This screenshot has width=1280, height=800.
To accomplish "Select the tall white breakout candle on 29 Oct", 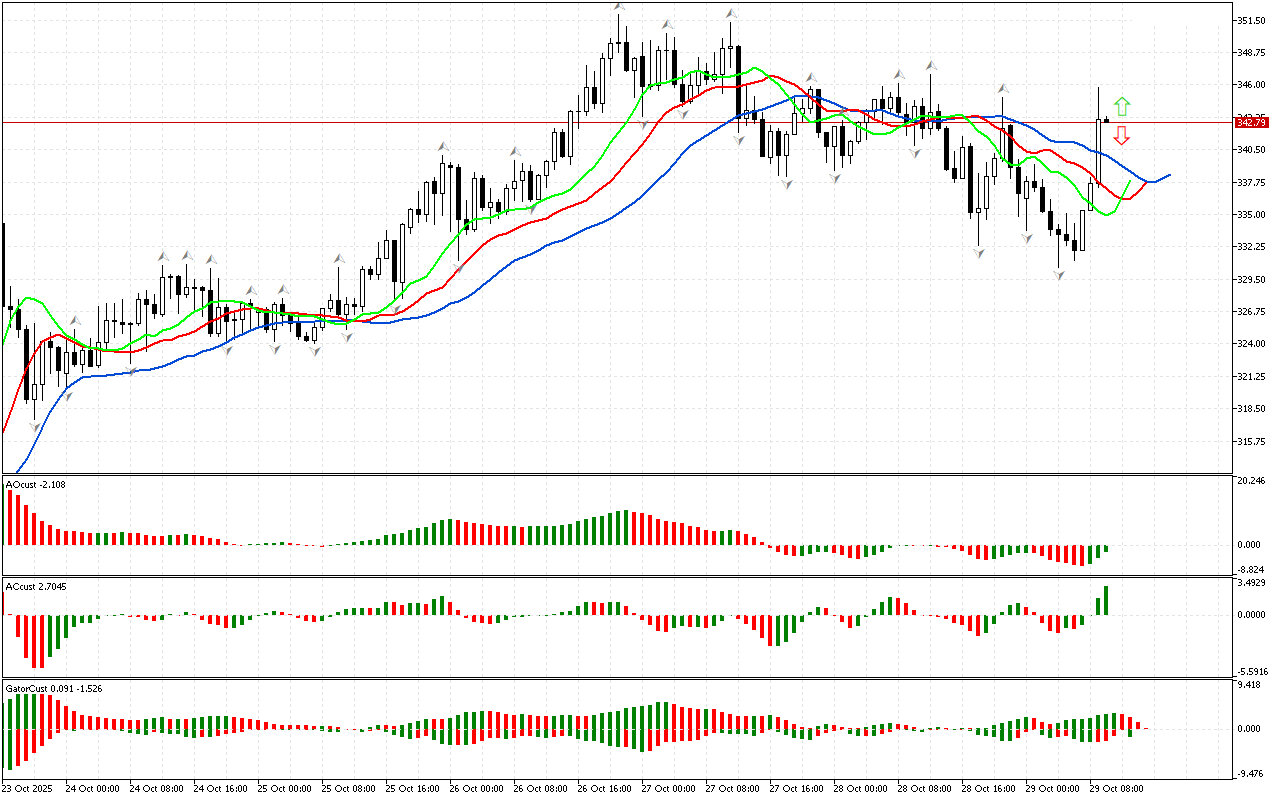I will (1098, 150).
